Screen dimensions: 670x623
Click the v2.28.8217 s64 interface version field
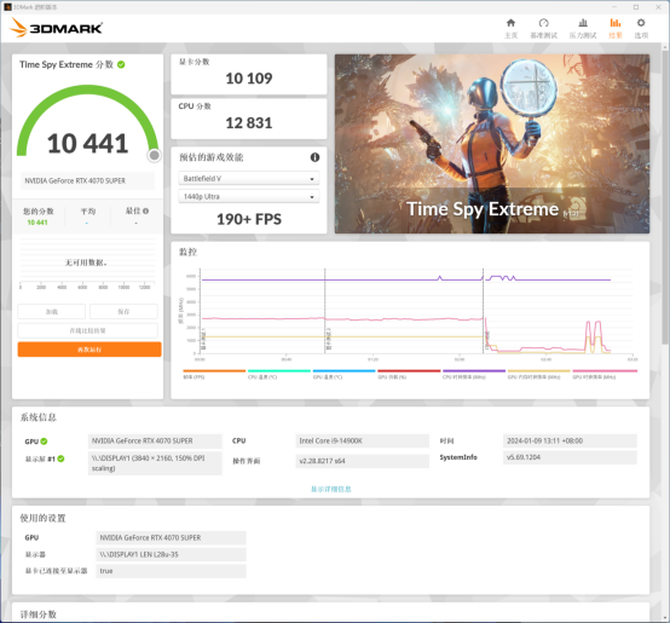point(362,461)
